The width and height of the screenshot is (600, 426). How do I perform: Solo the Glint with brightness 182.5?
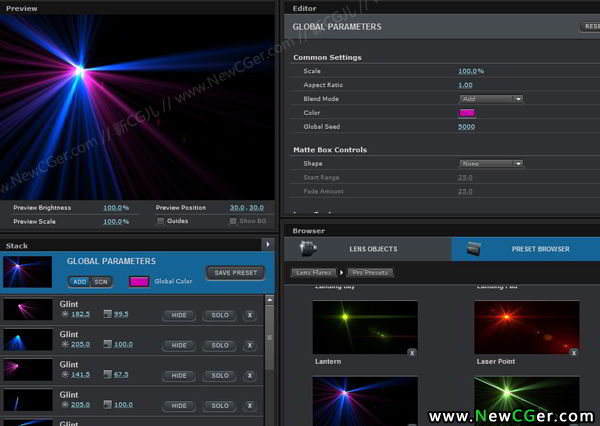click(220, 315)
